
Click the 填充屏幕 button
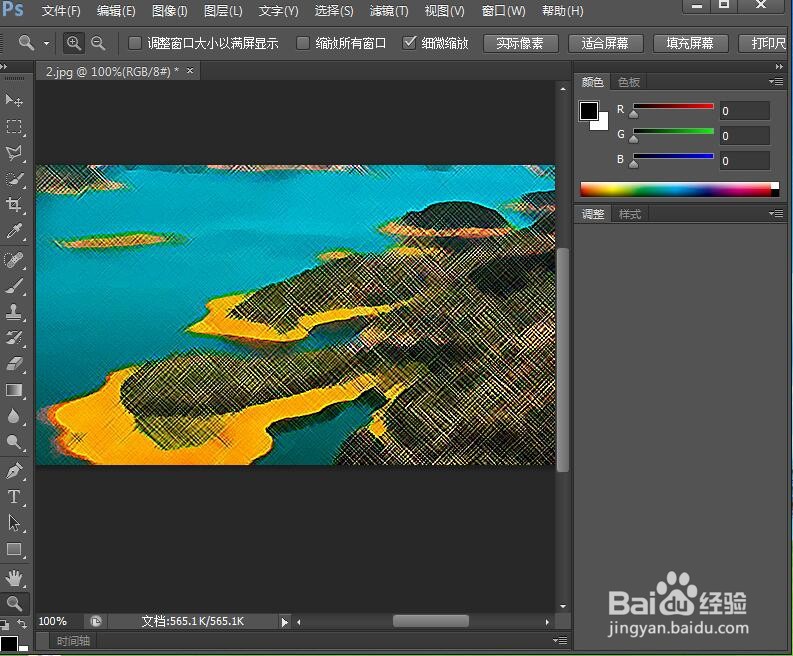pos(690,43)
